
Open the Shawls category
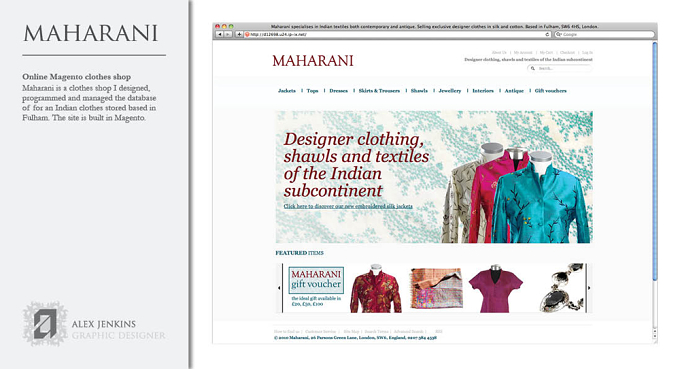[419, 91]
